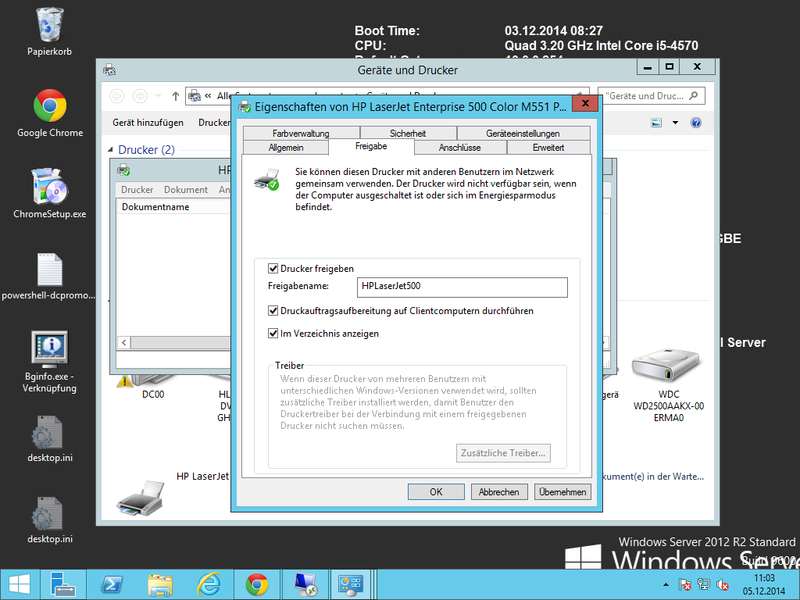Click the muted volume tray icon
Viewport: 800px width, 600px height.
pyautogui.click(x=722, y=585)
